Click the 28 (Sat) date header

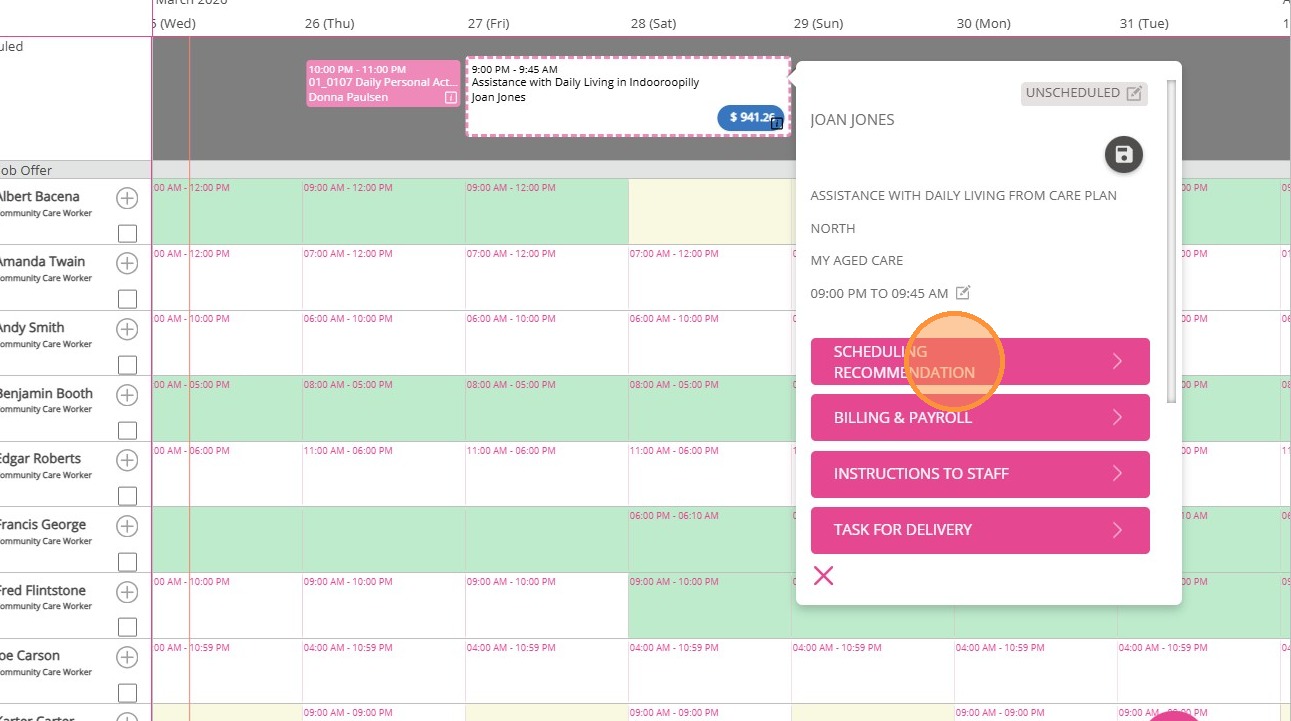click(653, 23)
